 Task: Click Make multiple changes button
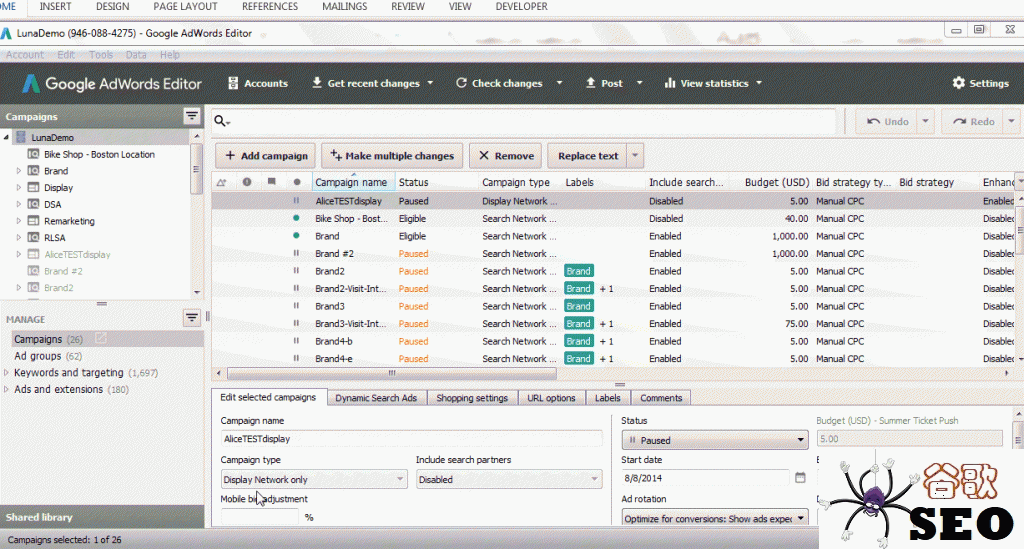392,155
